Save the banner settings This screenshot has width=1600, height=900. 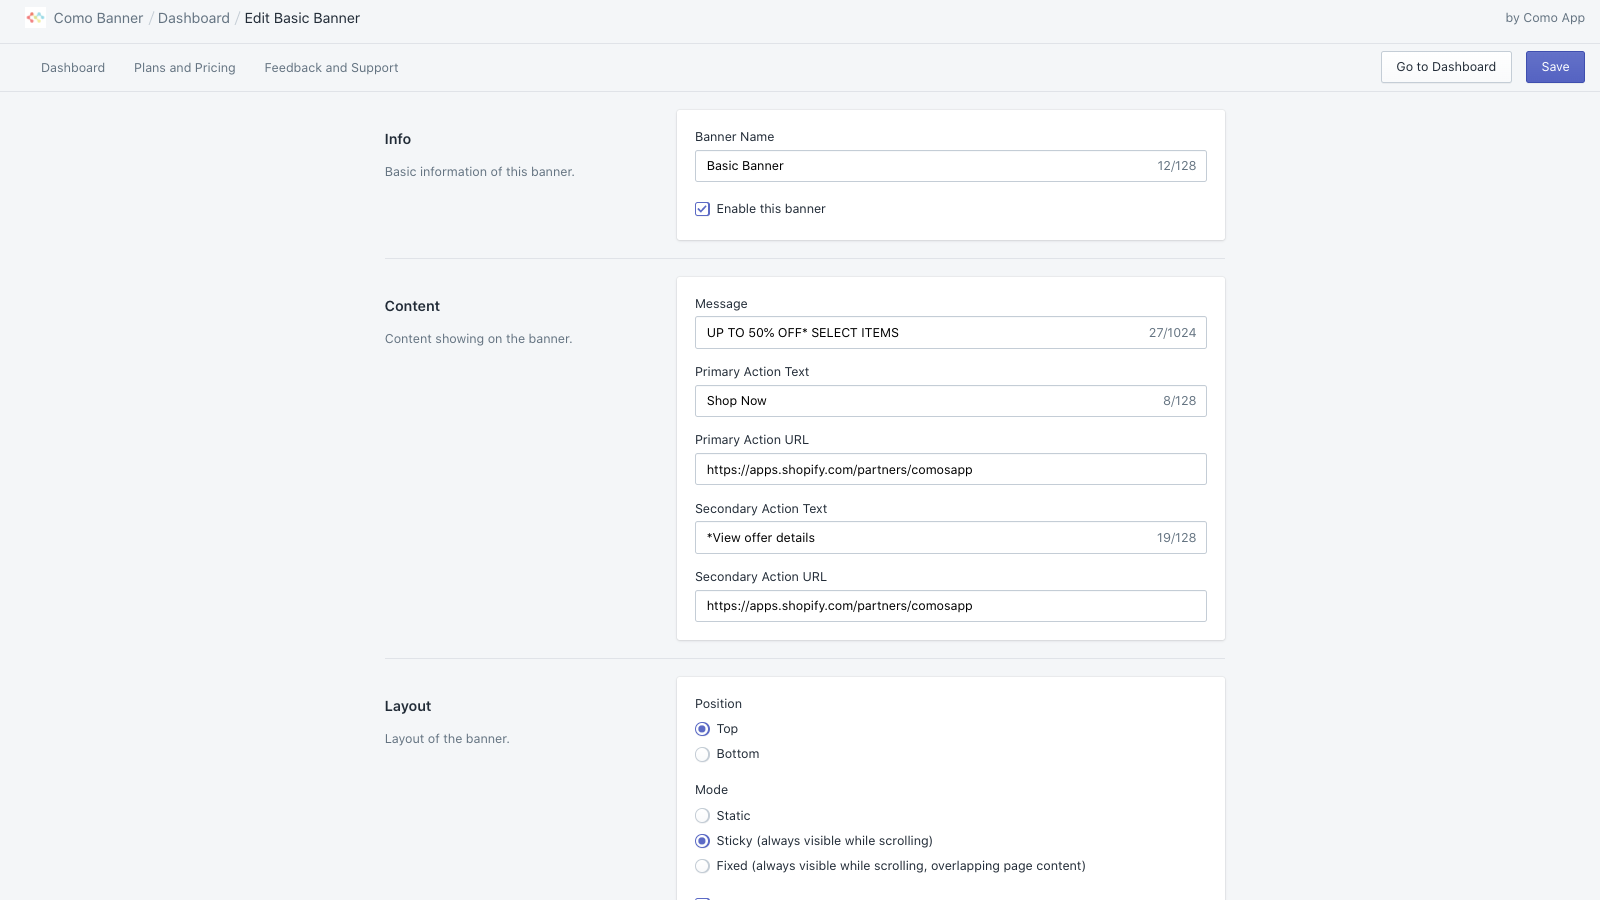pos(1555,67)
